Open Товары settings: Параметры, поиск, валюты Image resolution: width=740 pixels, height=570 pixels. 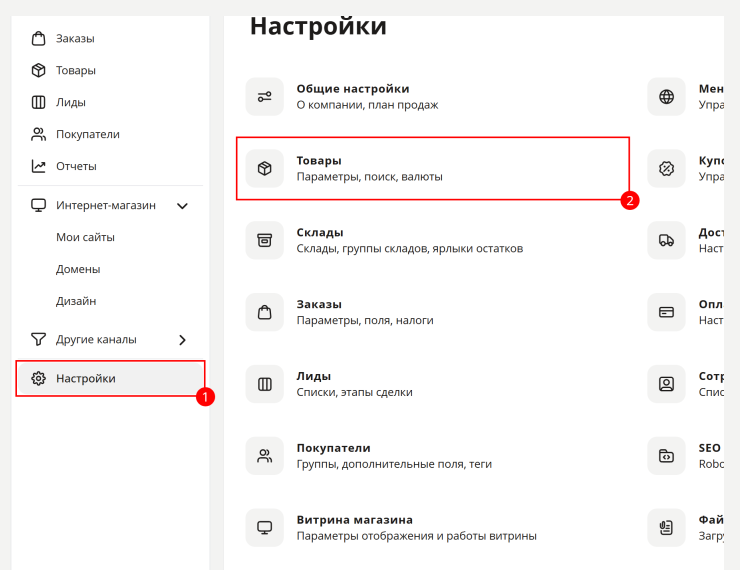click(x=433, y=168)
